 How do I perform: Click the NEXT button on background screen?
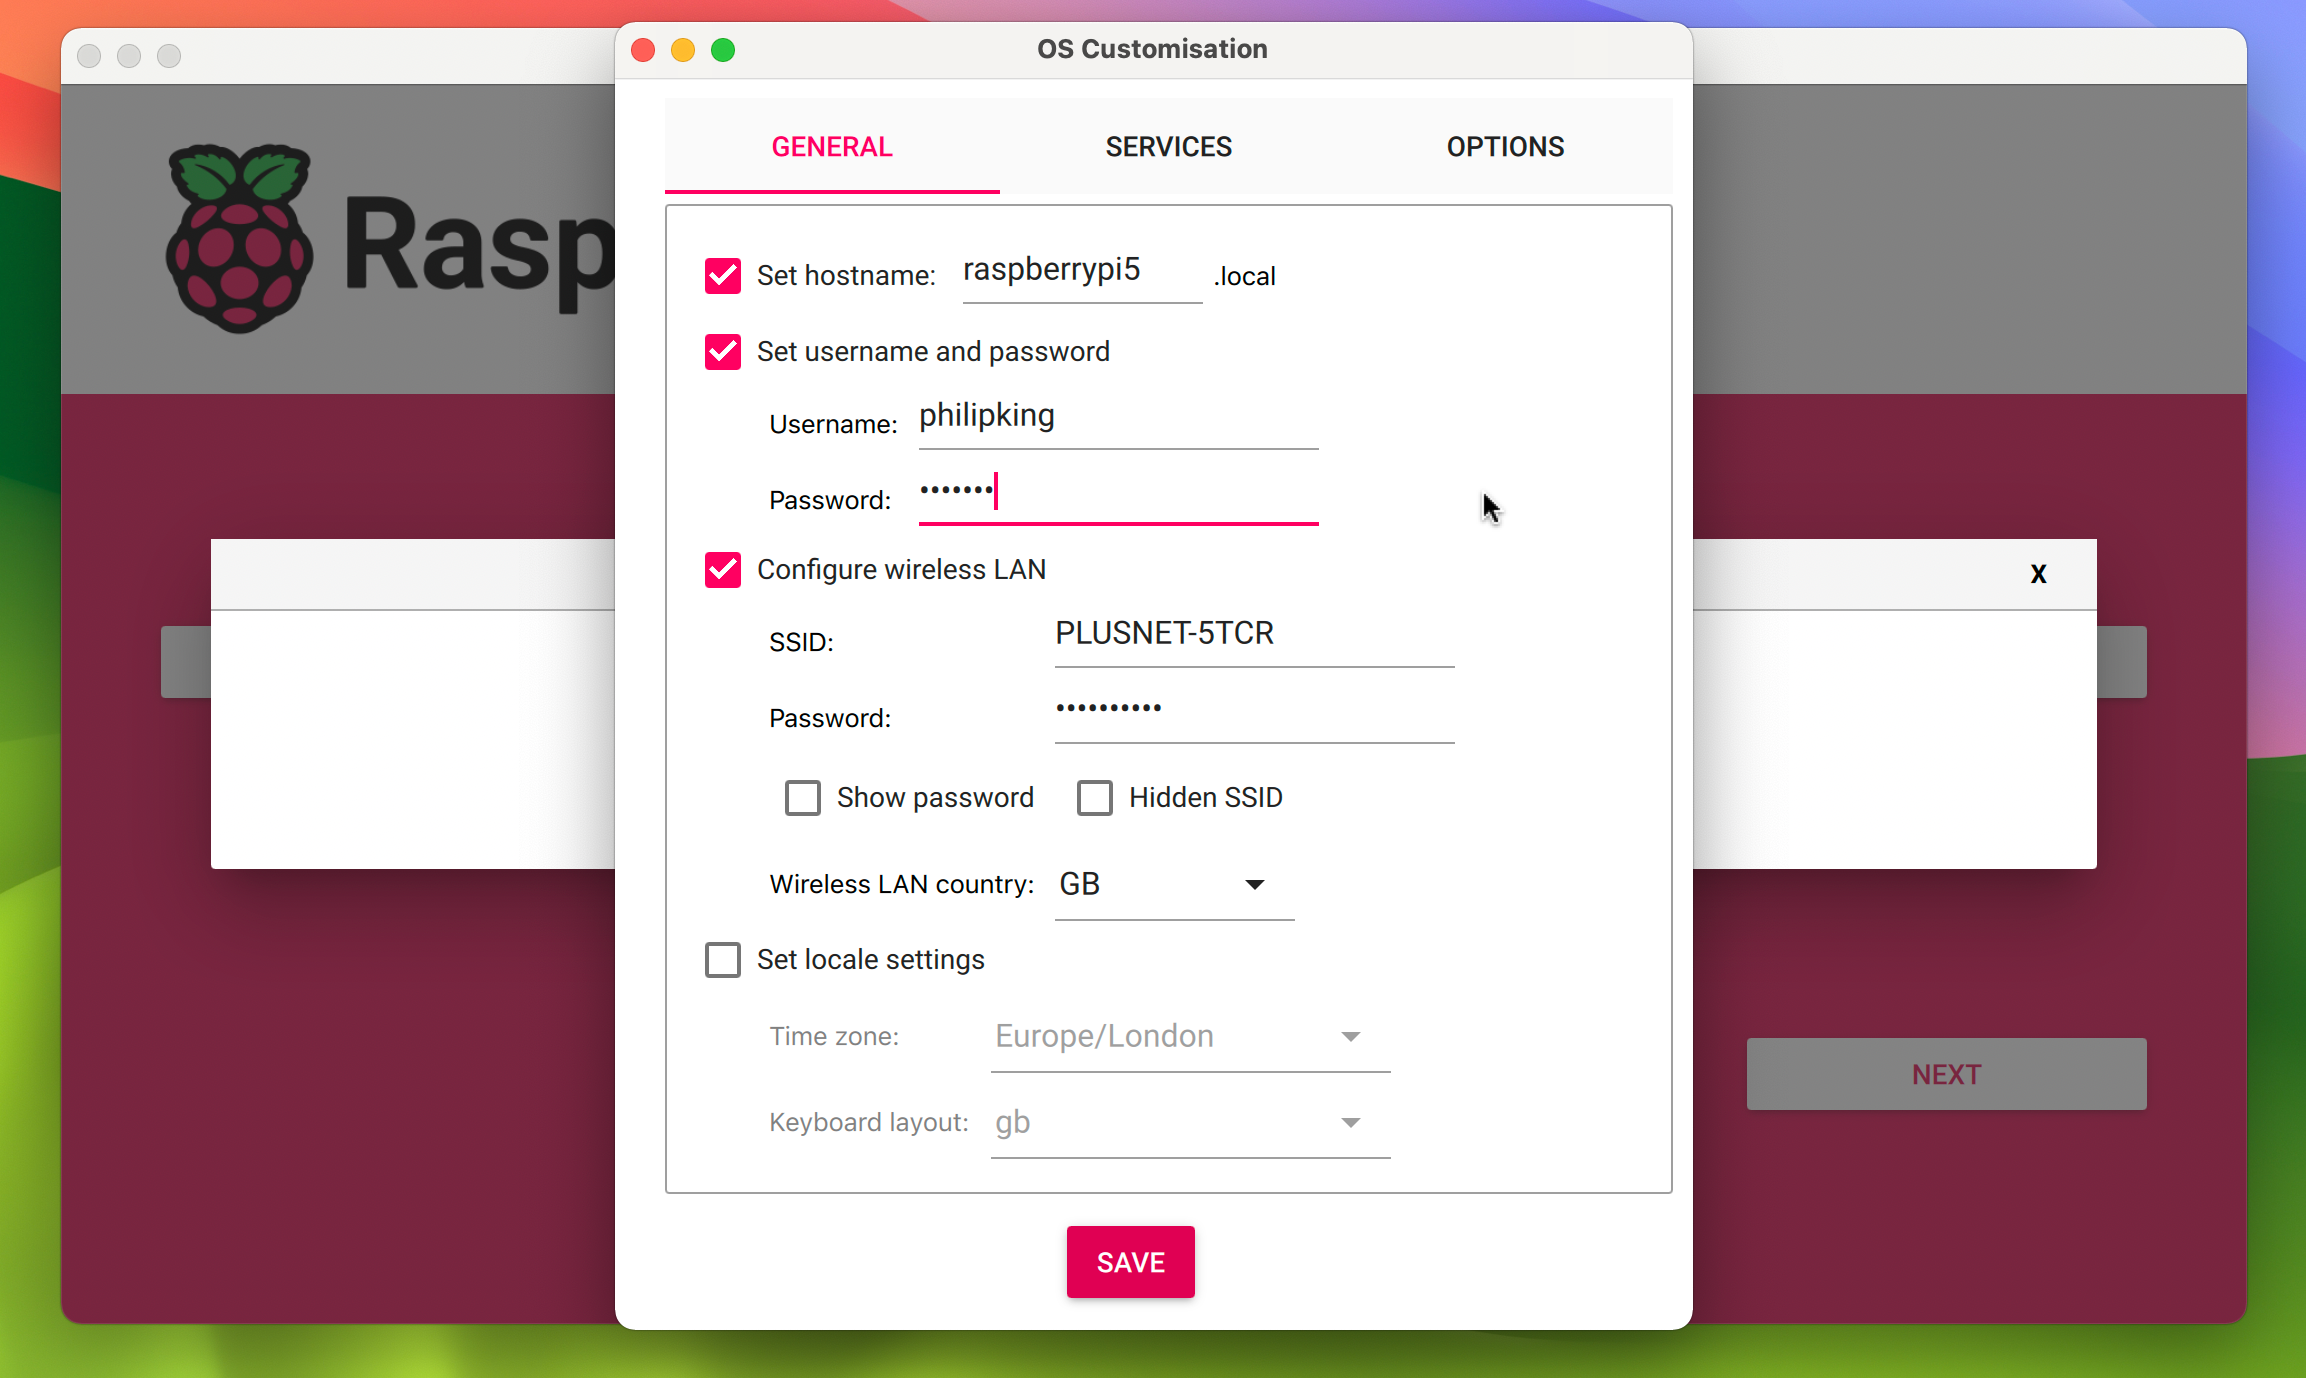click(x=1947, y=1075)
